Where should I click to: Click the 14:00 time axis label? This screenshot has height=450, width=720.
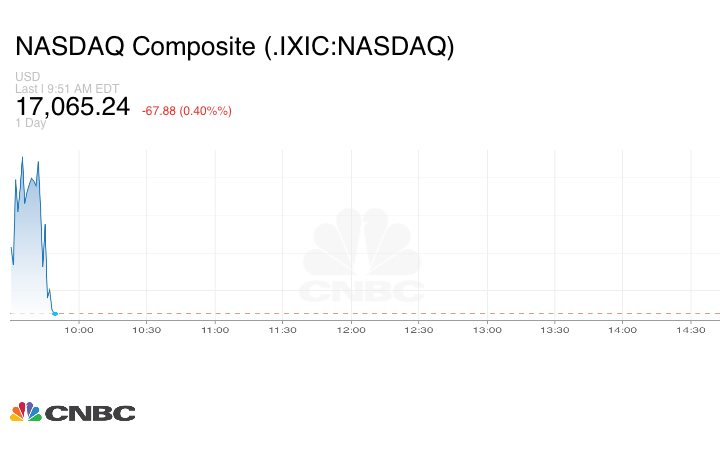tap(623, 330)
